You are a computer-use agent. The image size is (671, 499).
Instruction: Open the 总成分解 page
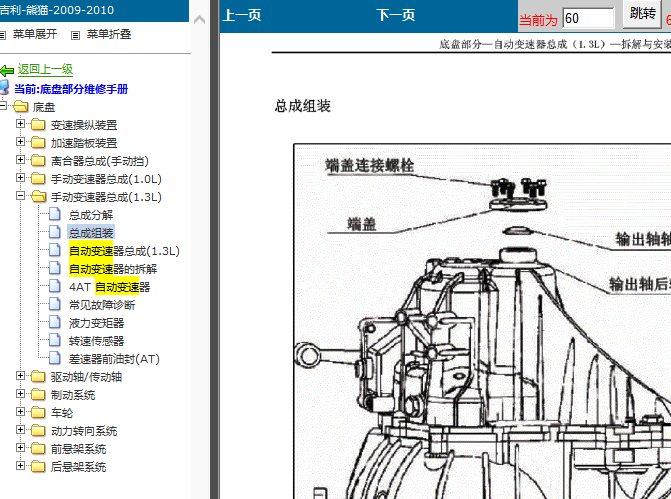pyautogui.click(x=91, y=215)
